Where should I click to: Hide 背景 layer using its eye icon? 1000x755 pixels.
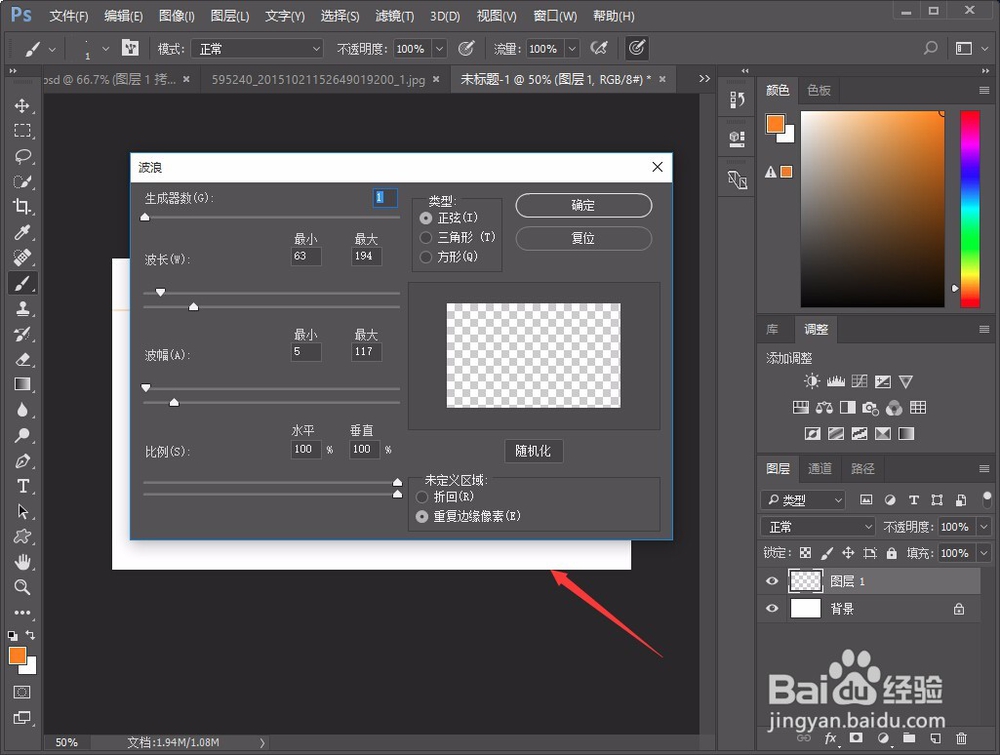772,608
